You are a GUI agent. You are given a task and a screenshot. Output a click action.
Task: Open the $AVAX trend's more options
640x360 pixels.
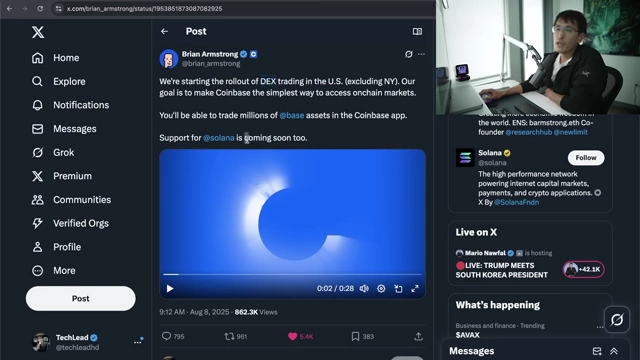tap(599, 327)
